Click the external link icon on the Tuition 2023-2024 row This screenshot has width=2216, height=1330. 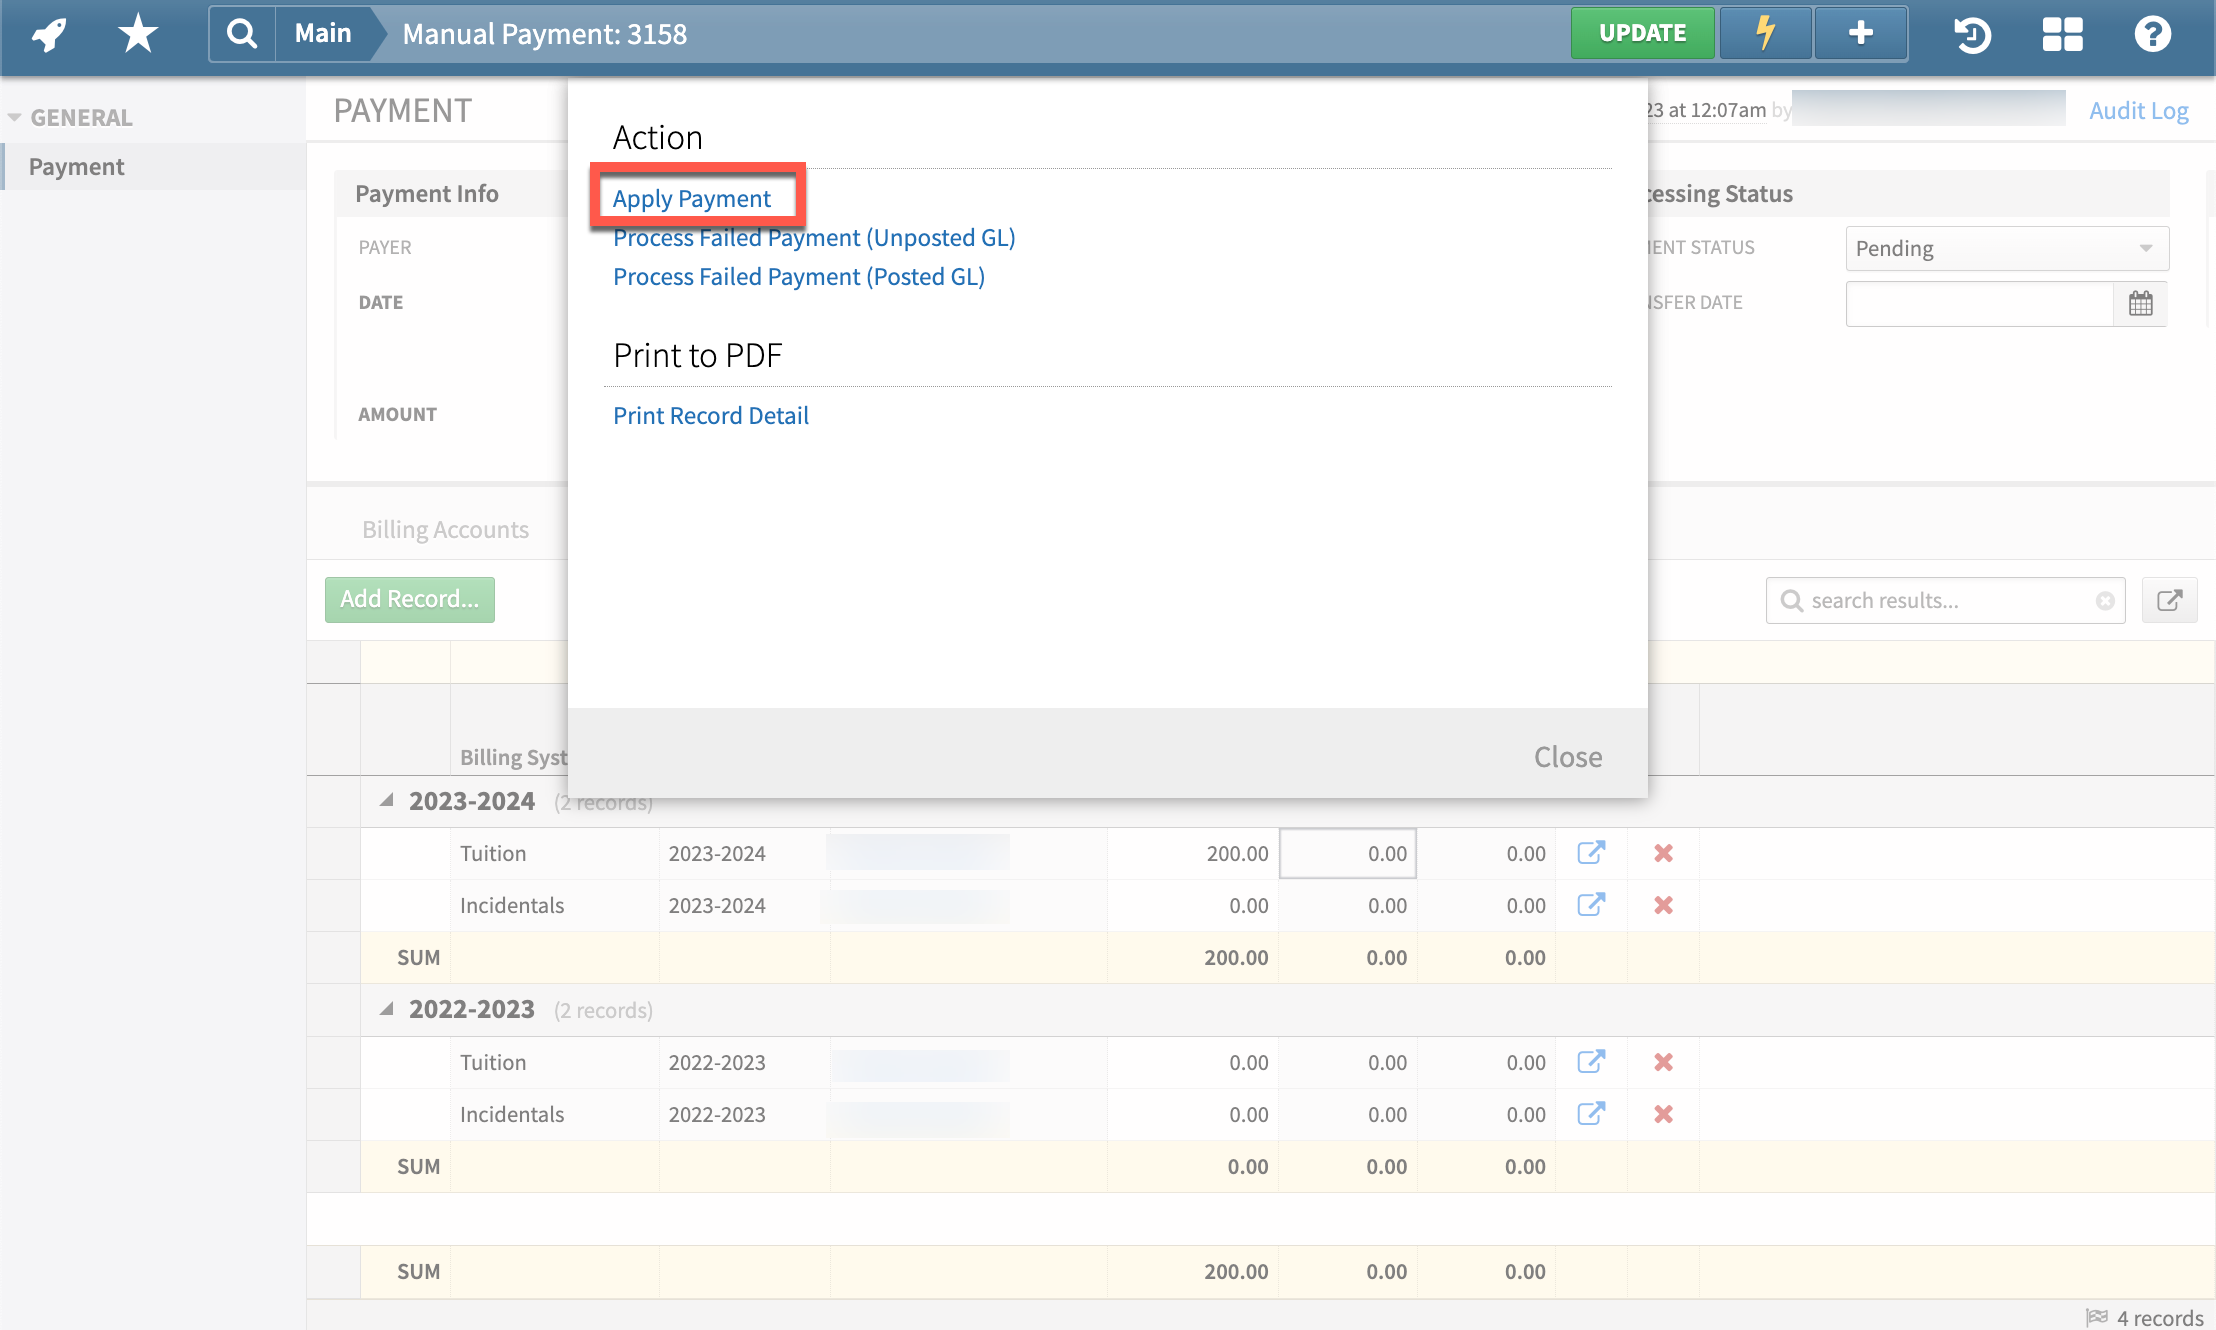tap(1592, 853)
